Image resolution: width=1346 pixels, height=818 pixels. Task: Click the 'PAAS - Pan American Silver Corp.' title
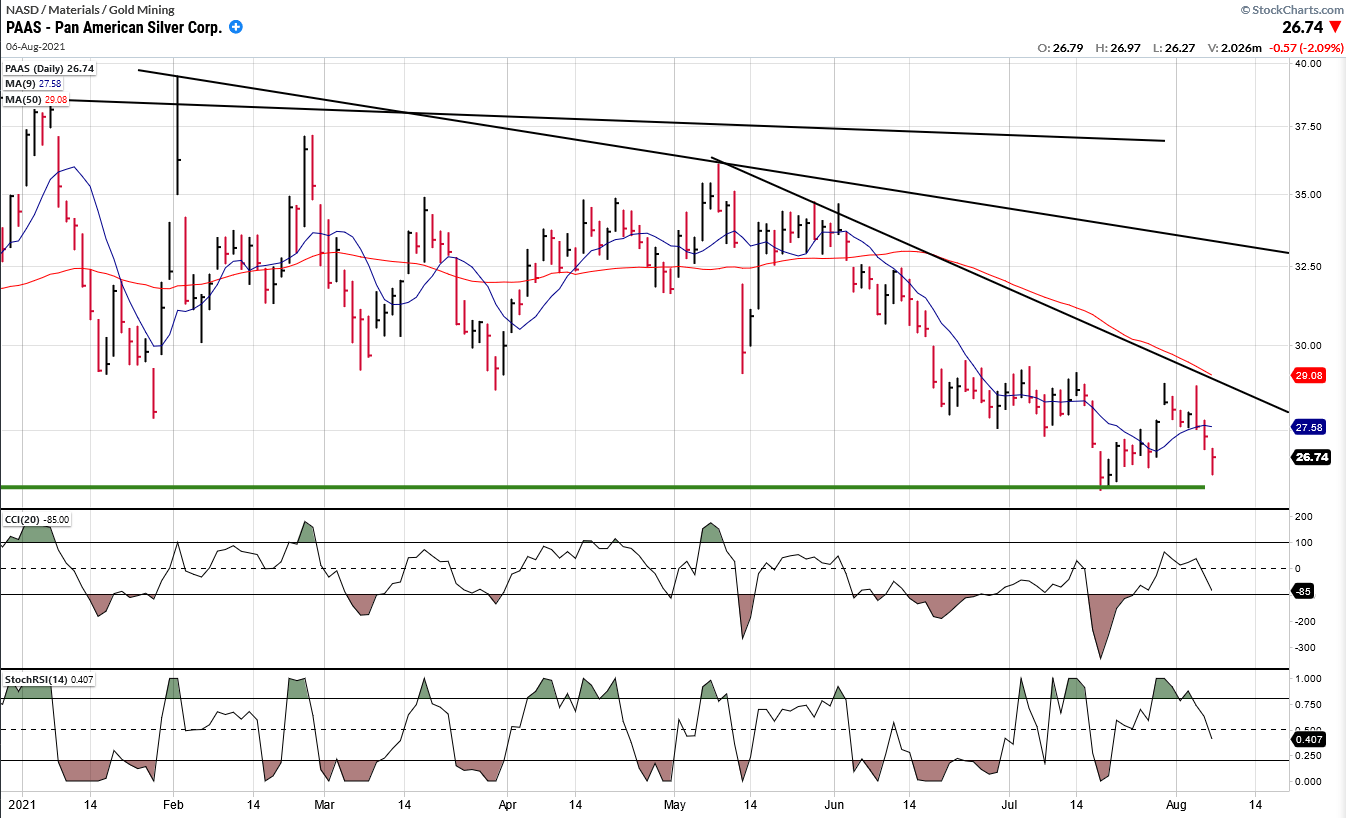[x=114, y=27]
